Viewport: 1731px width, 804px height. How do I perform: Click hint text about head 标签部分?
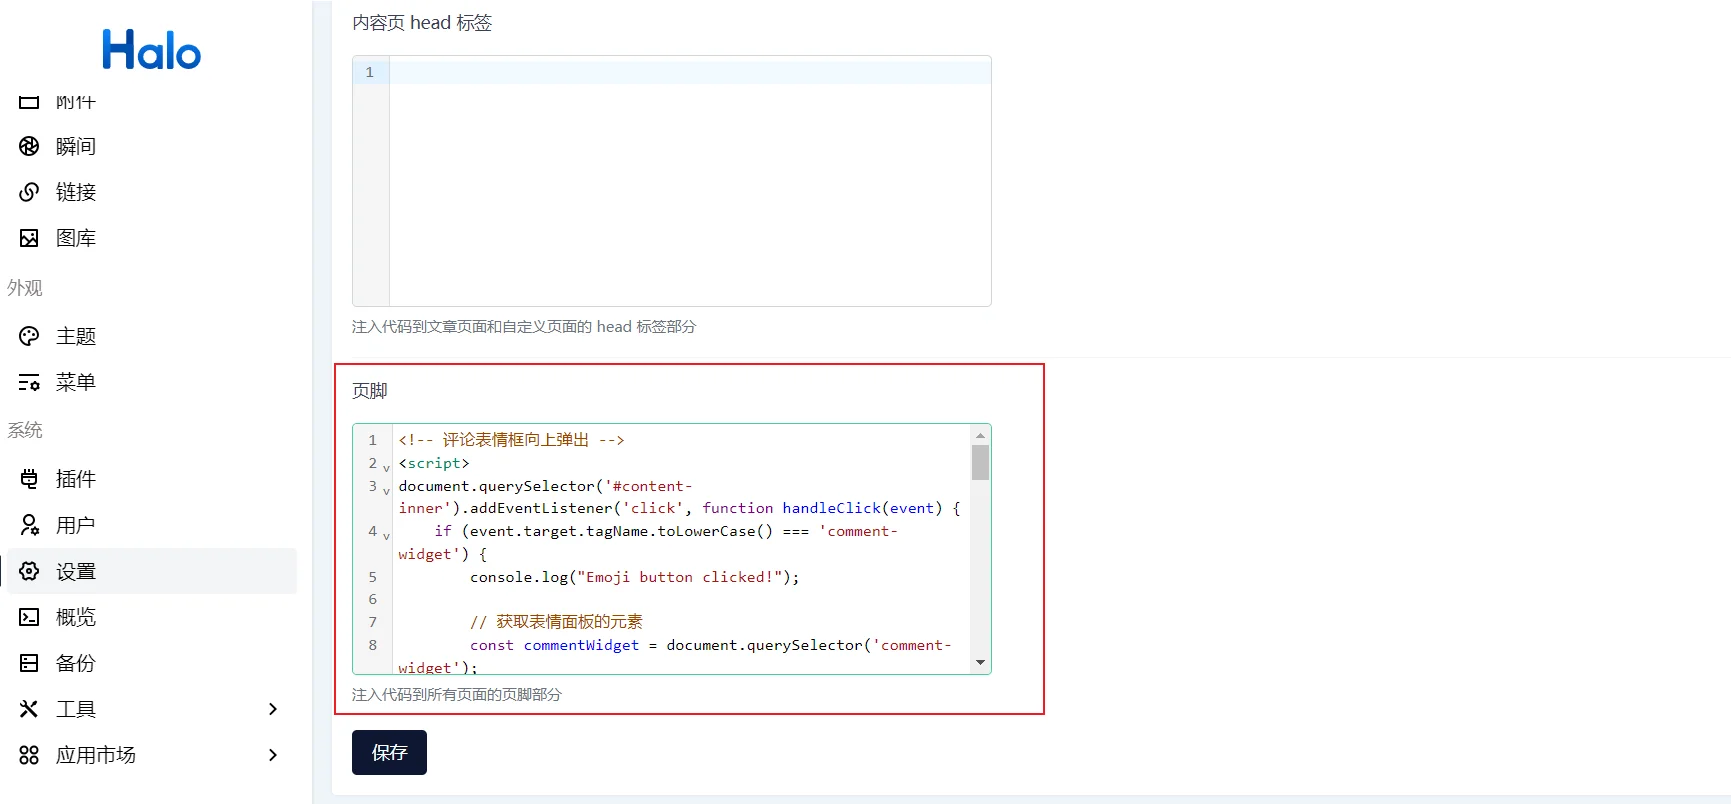point(524,327)
